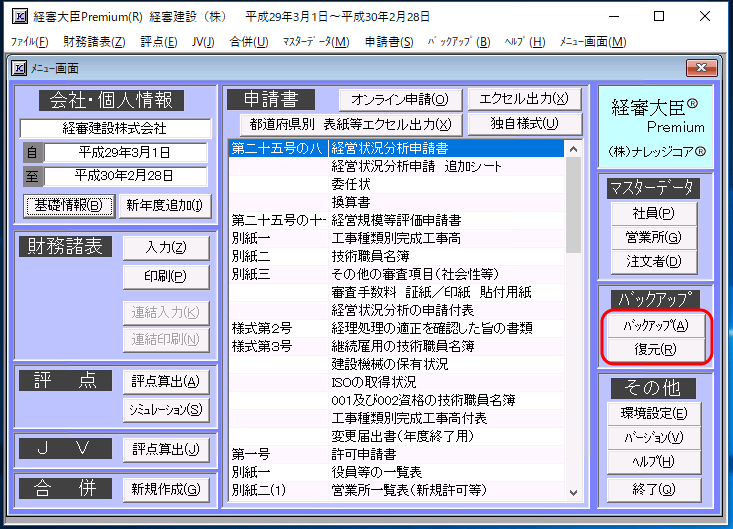Select the 許可申請書 row
Screen dimensions: 733x529
(x=396, y=454)
